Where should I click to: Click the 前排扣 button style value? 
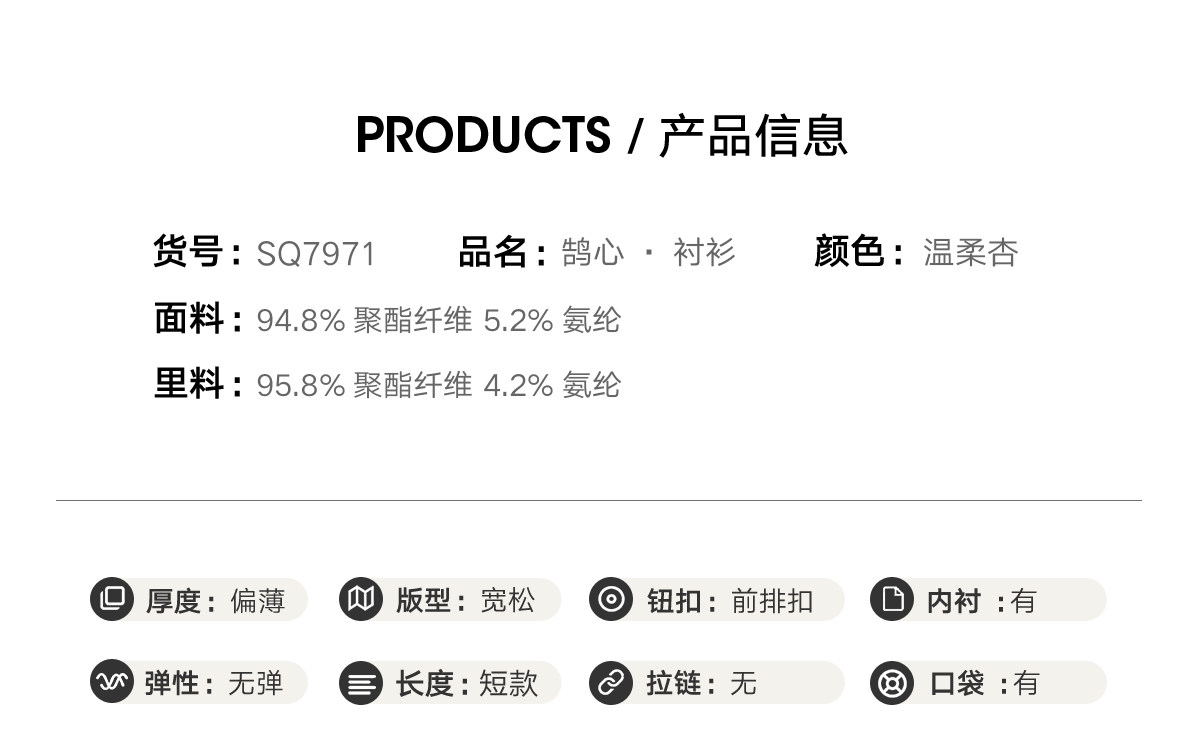click(x=771, y=601)
